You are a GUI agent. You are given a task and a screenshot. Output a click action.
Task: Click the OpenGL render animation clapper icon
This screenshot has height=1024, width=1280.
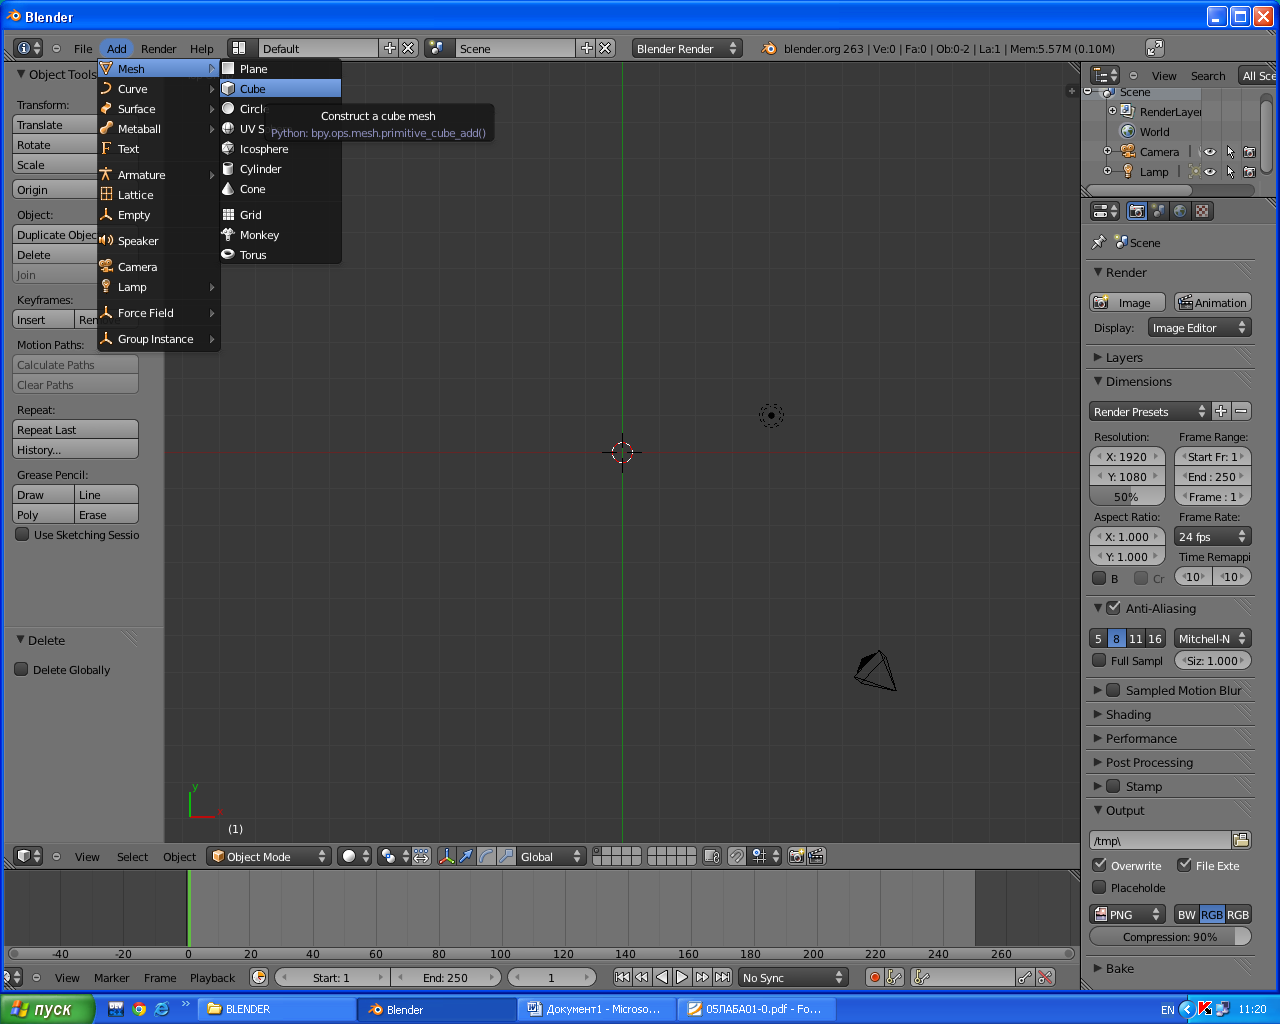[817, 856]
